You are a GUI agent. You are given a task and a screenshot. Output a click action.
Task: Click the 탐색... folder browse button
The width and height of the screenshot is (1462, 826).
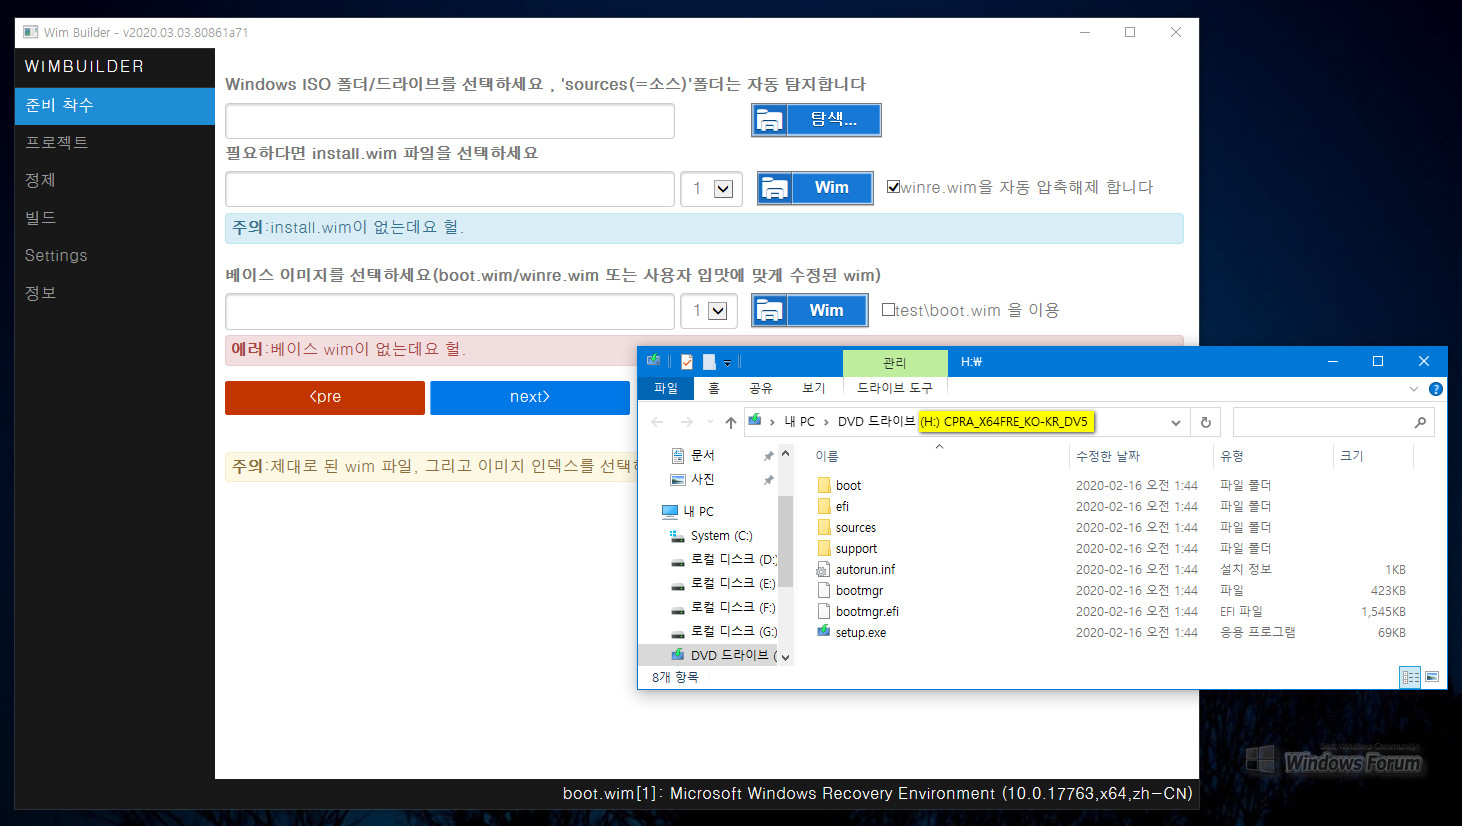(x=816, y=120)
